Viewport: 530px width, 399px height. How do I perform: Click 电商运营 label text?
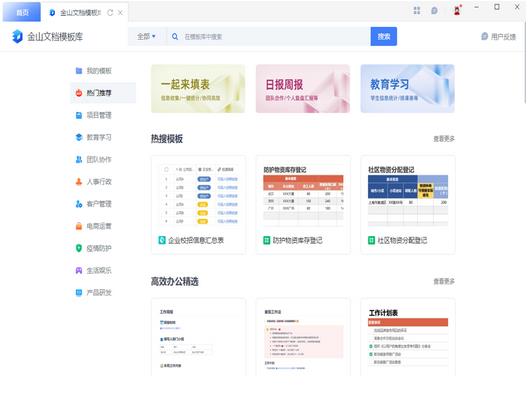tap(99, 226)
